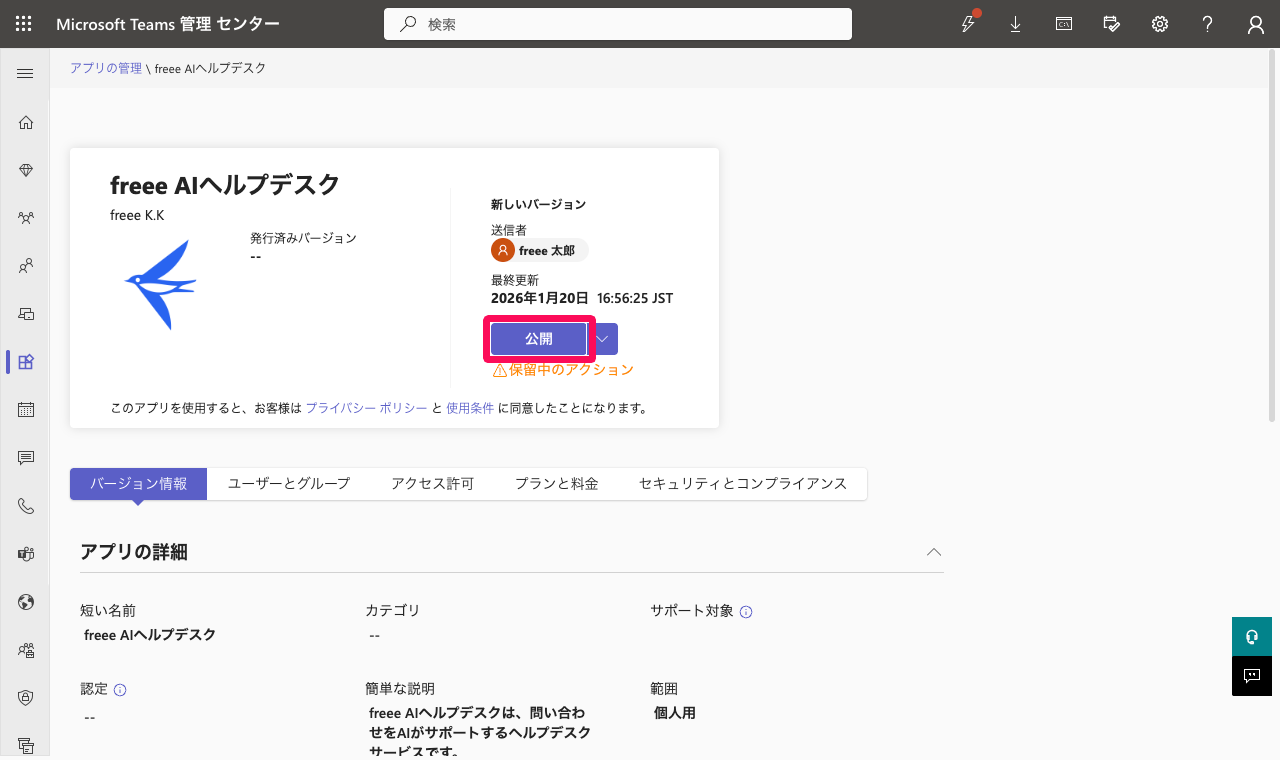Open the account profile icon
The width and height of the screenshot is (1280, 760).
tap(1256, 25)
